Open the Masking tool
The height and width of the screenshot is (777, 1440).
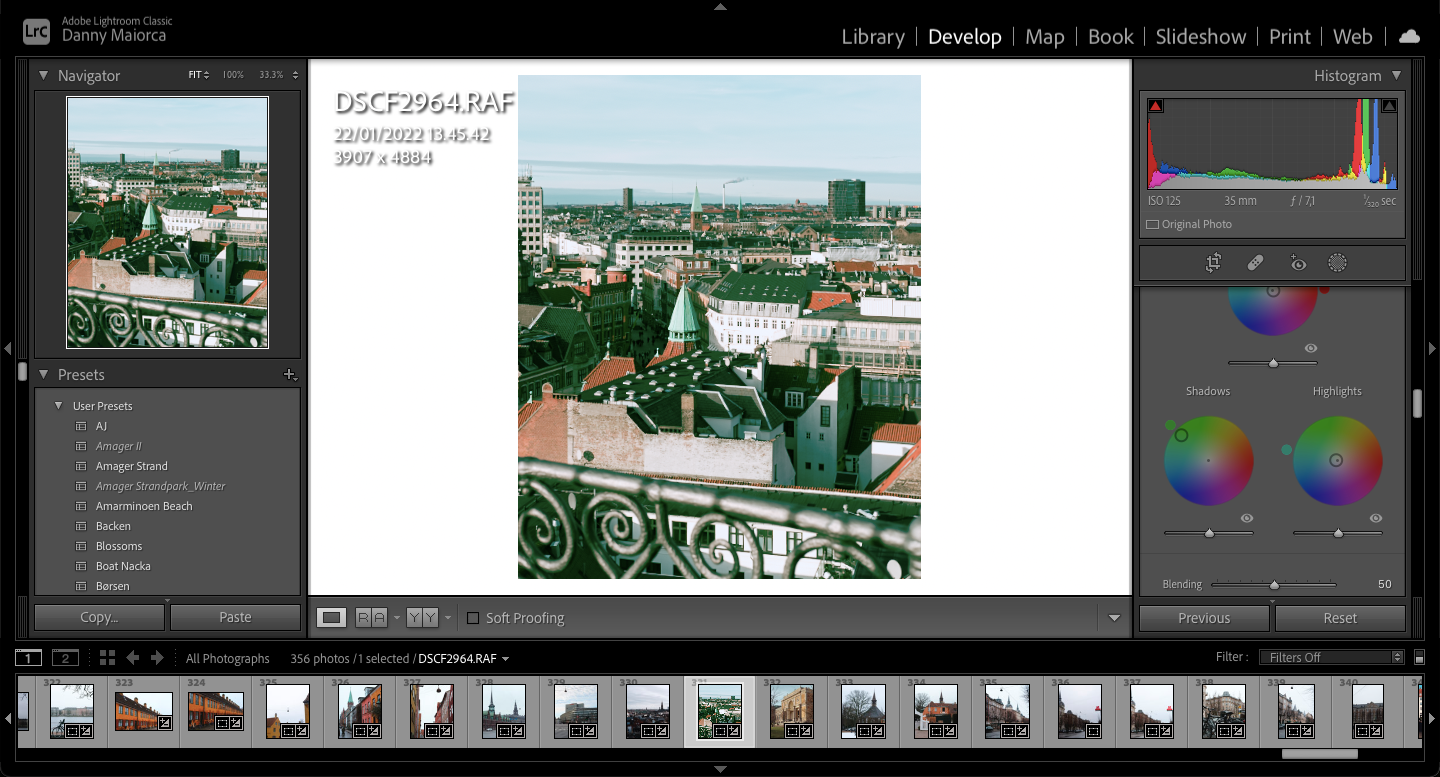click(1337, 262)
